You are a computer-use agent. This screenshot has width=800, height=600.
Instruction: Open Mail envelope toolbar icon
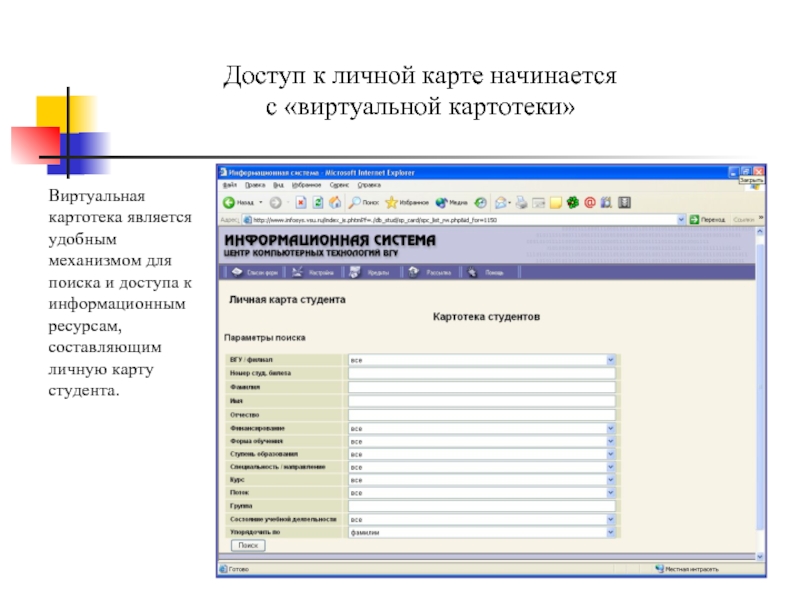[502, 203]
